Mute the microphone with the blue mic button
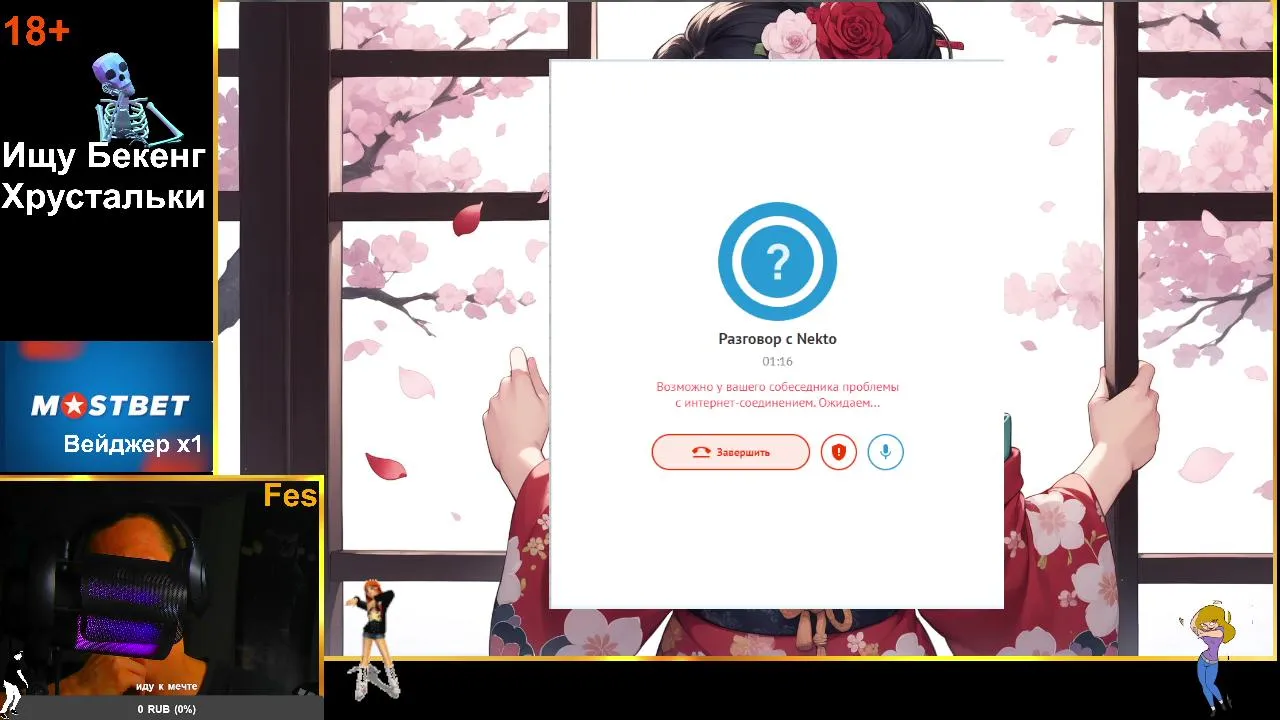 click(x=885, y=452)
